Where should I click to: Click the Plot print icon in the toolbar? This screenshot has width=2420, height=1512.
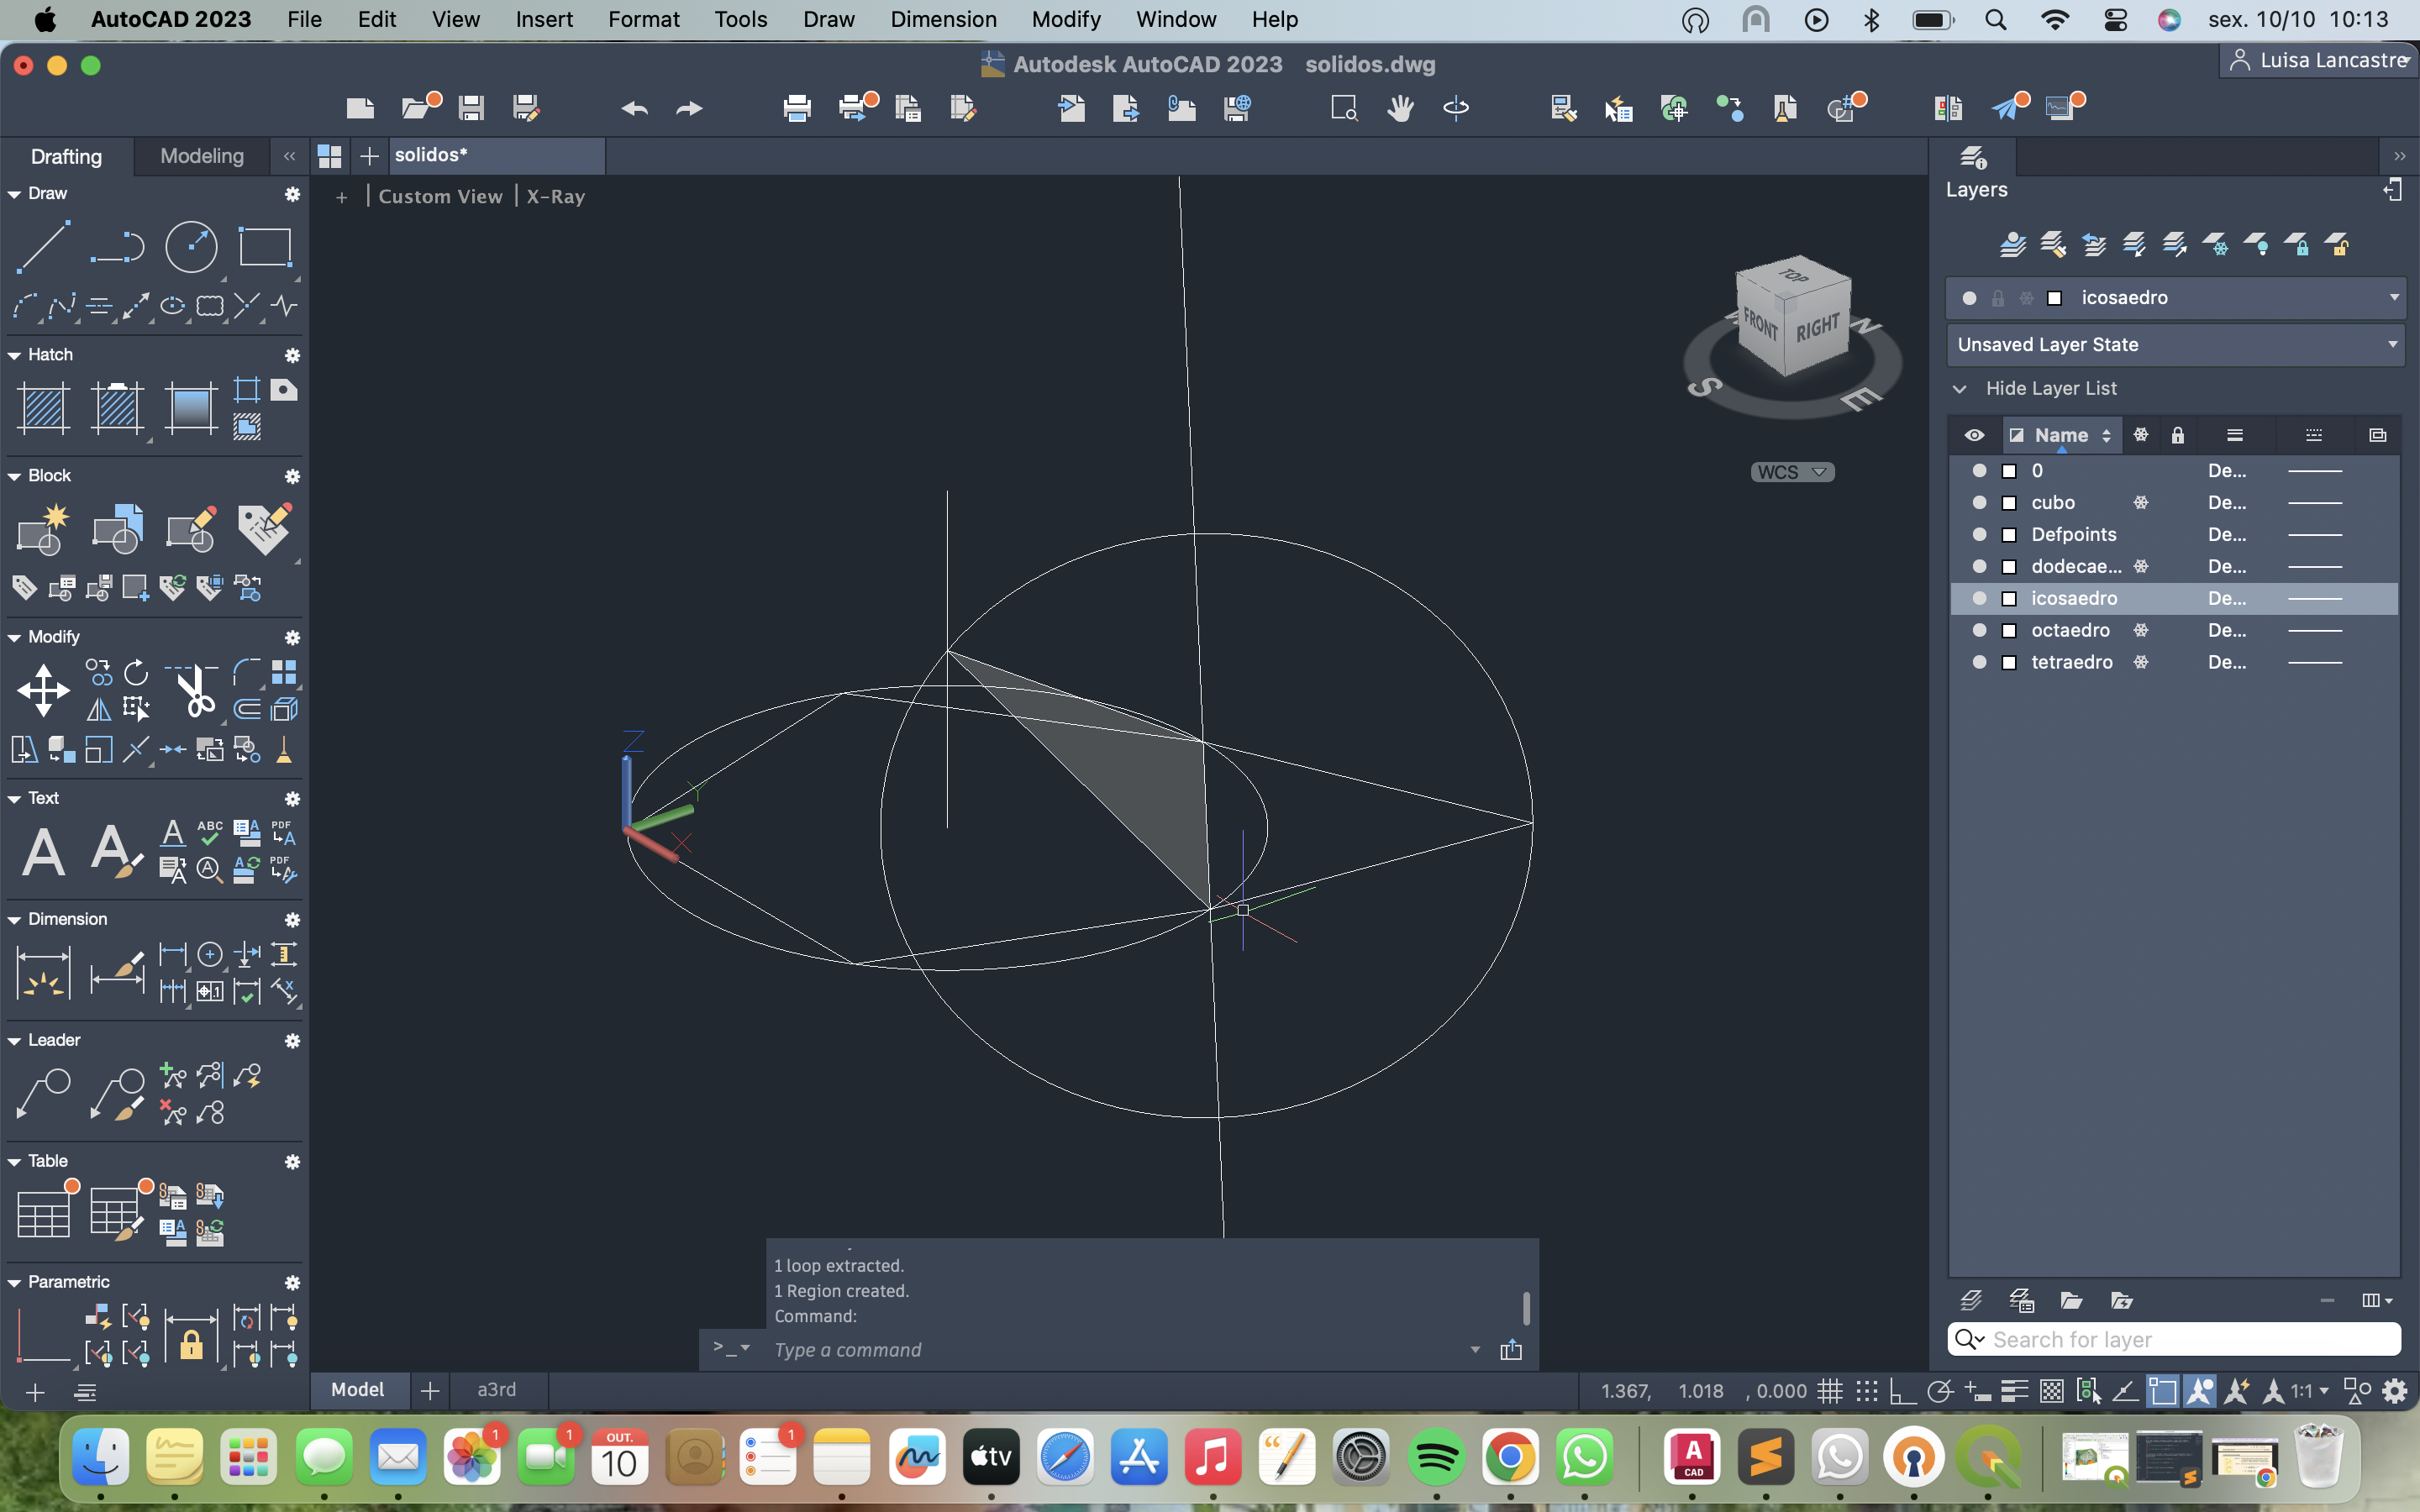796,108
